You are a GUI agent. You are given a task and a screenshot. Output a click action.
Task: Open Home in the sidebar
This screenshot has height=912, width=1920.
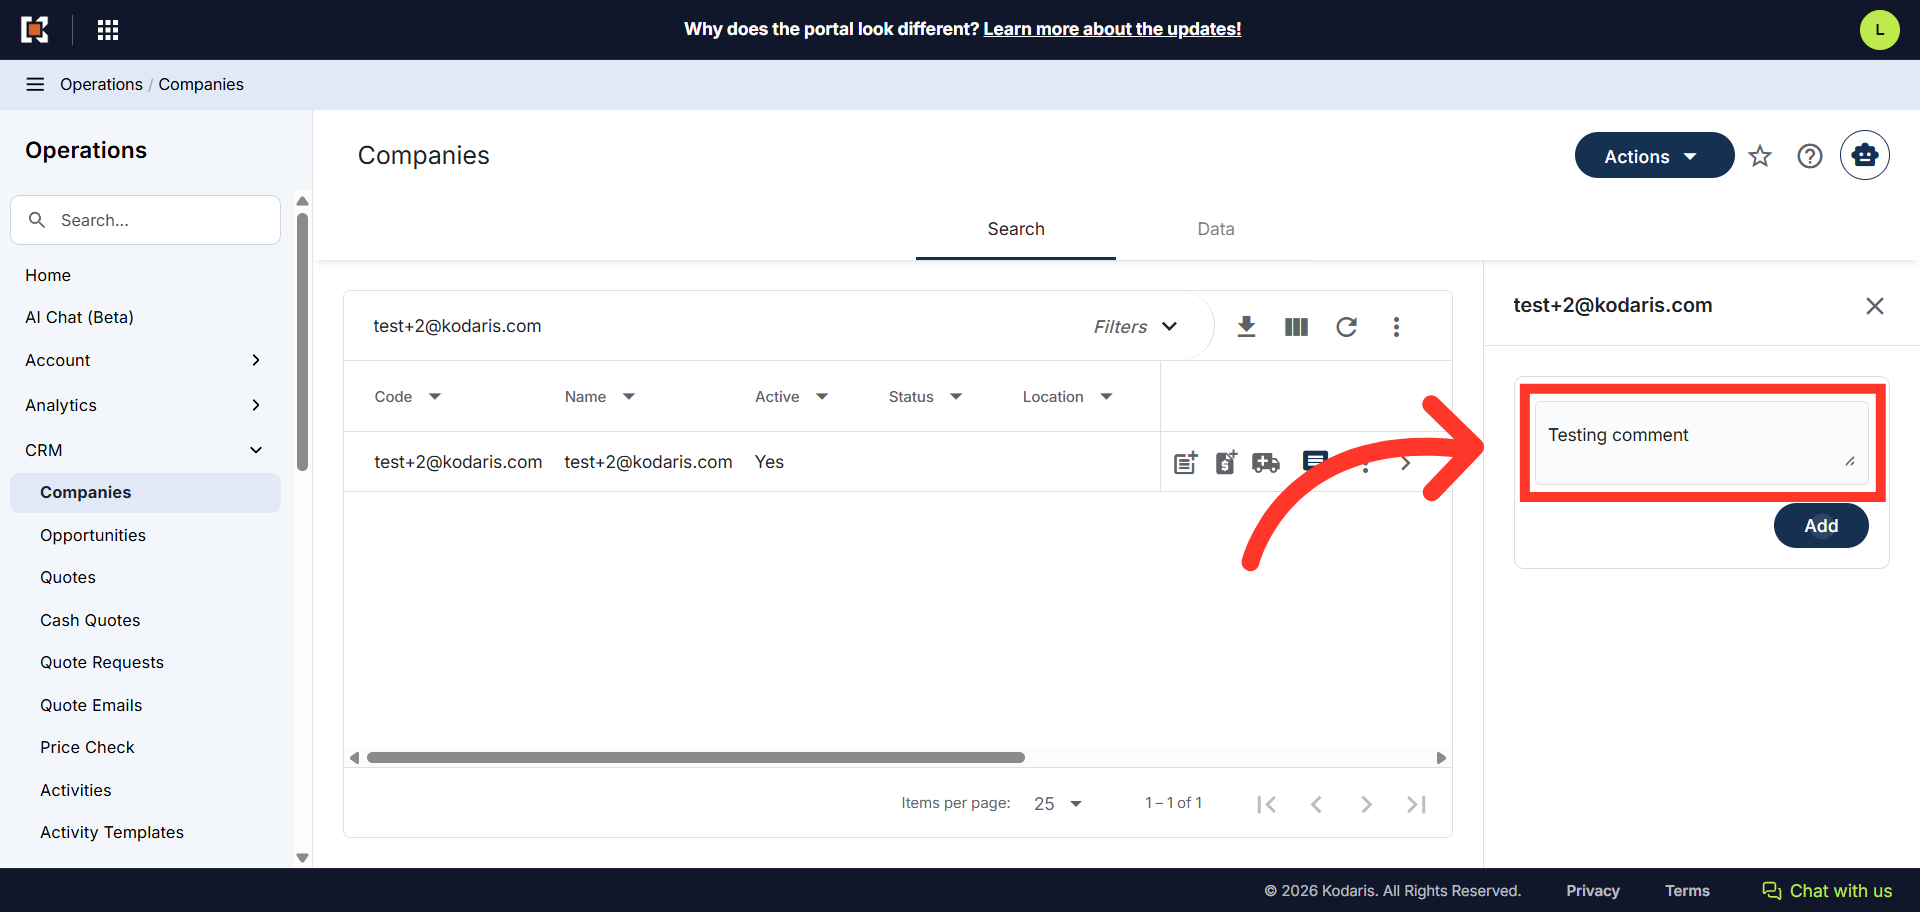point(48,275)
